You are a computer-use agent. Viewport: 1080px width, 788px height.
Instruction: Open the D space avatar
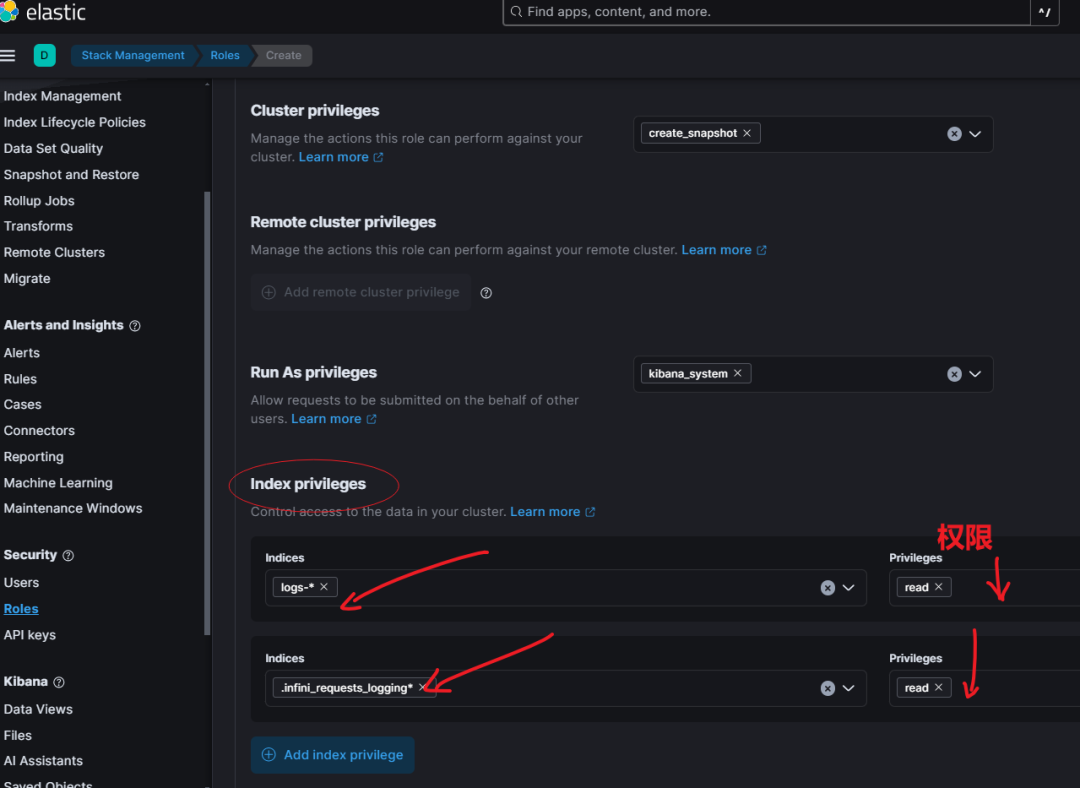(x=45, y=55)
